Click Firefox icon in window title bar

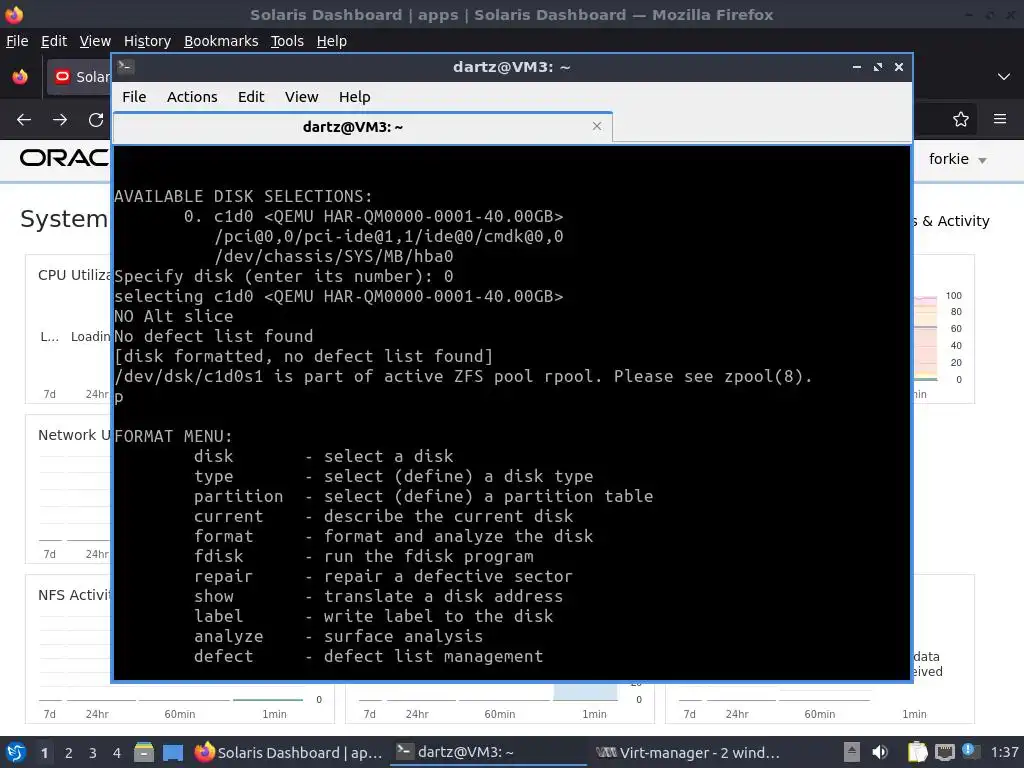(14, 14)
